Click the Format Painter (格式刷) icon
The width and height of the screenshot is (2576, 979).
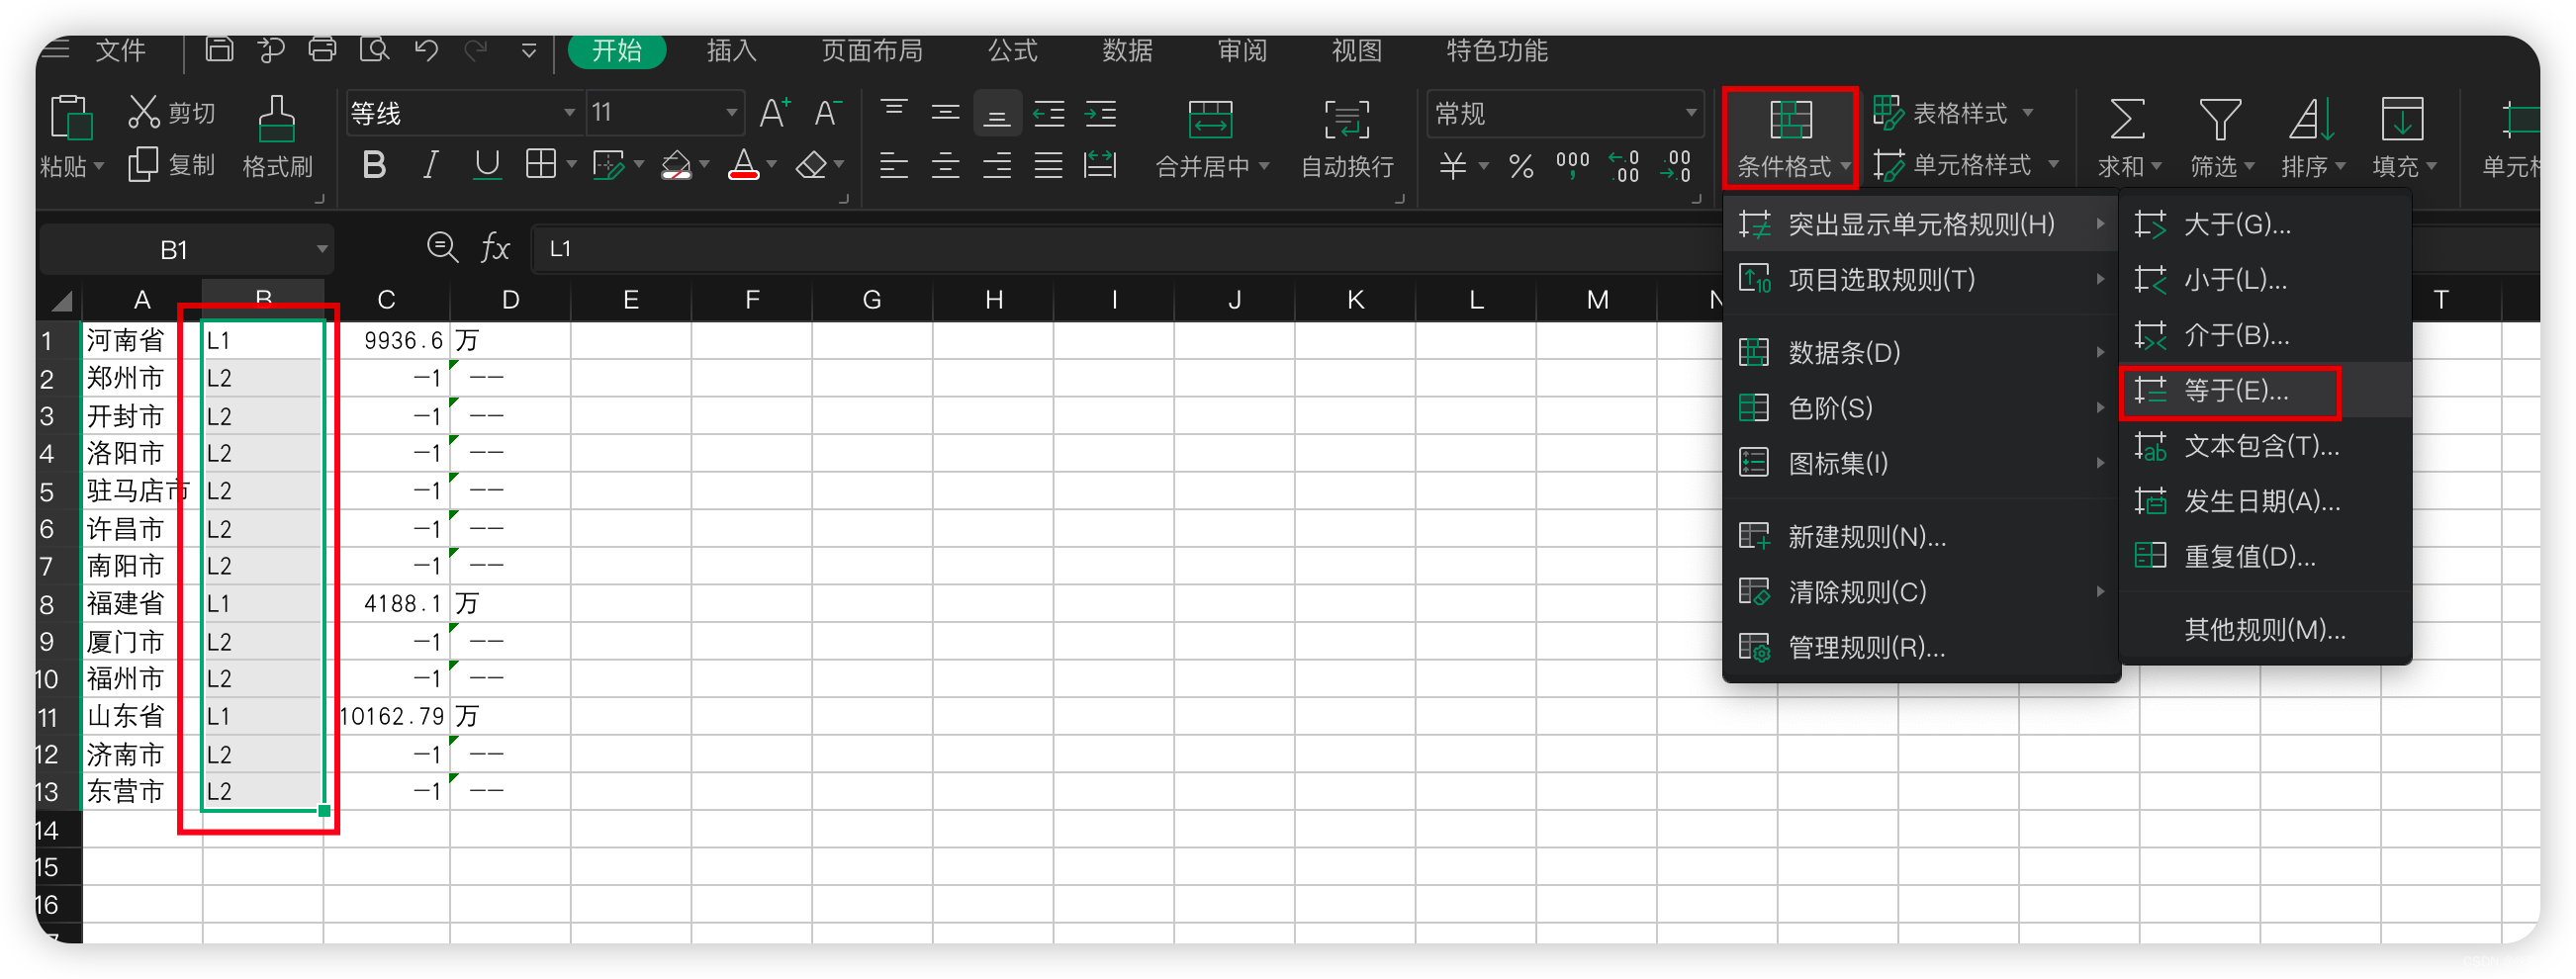(277, 120)
